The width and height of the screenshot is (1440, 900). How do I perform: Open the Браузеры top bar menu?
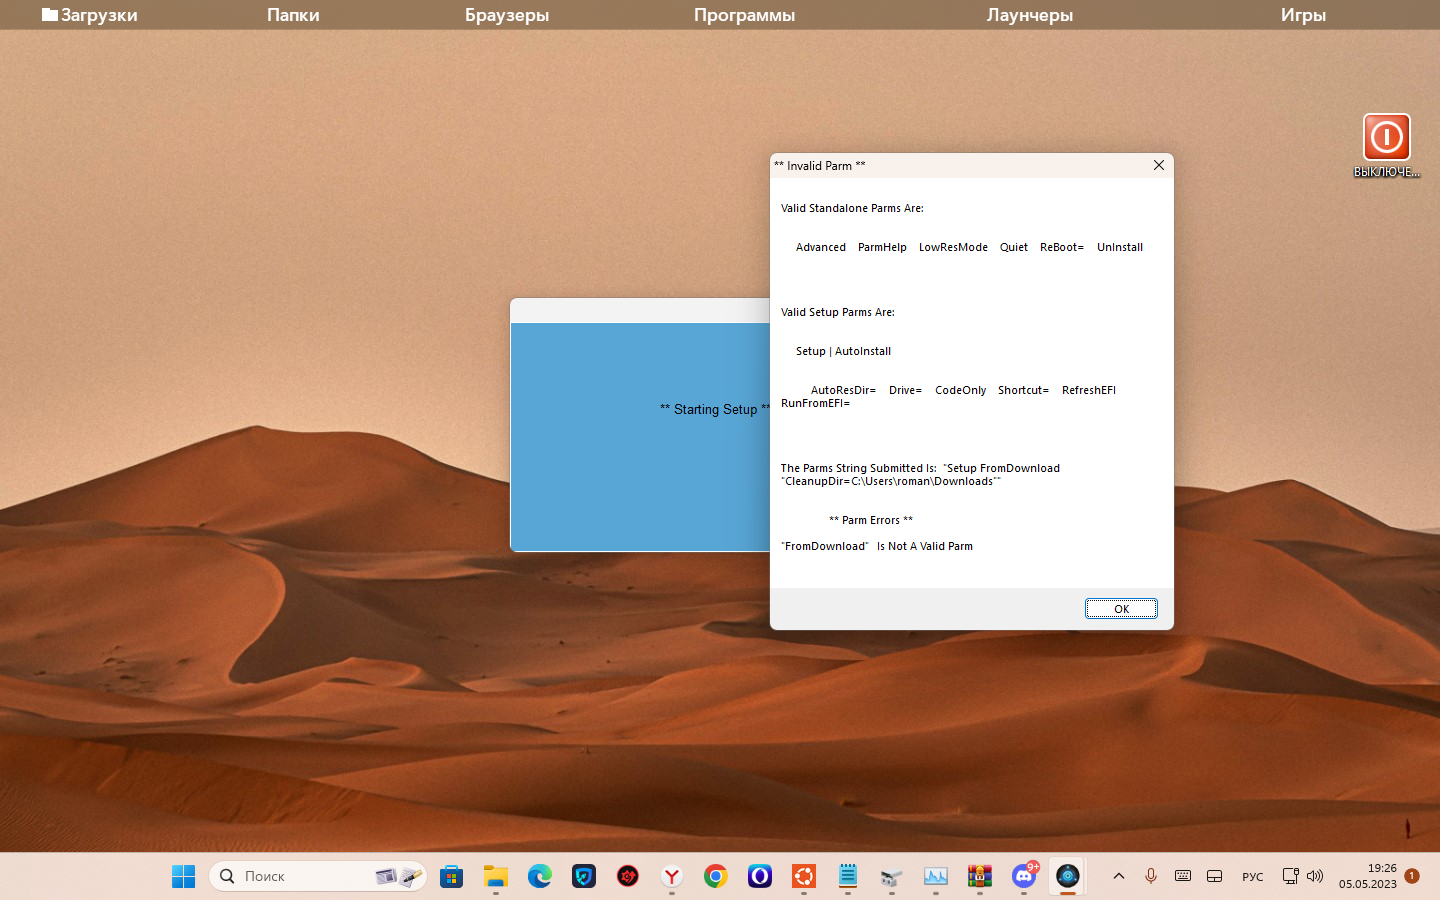(x=507, y=15)
